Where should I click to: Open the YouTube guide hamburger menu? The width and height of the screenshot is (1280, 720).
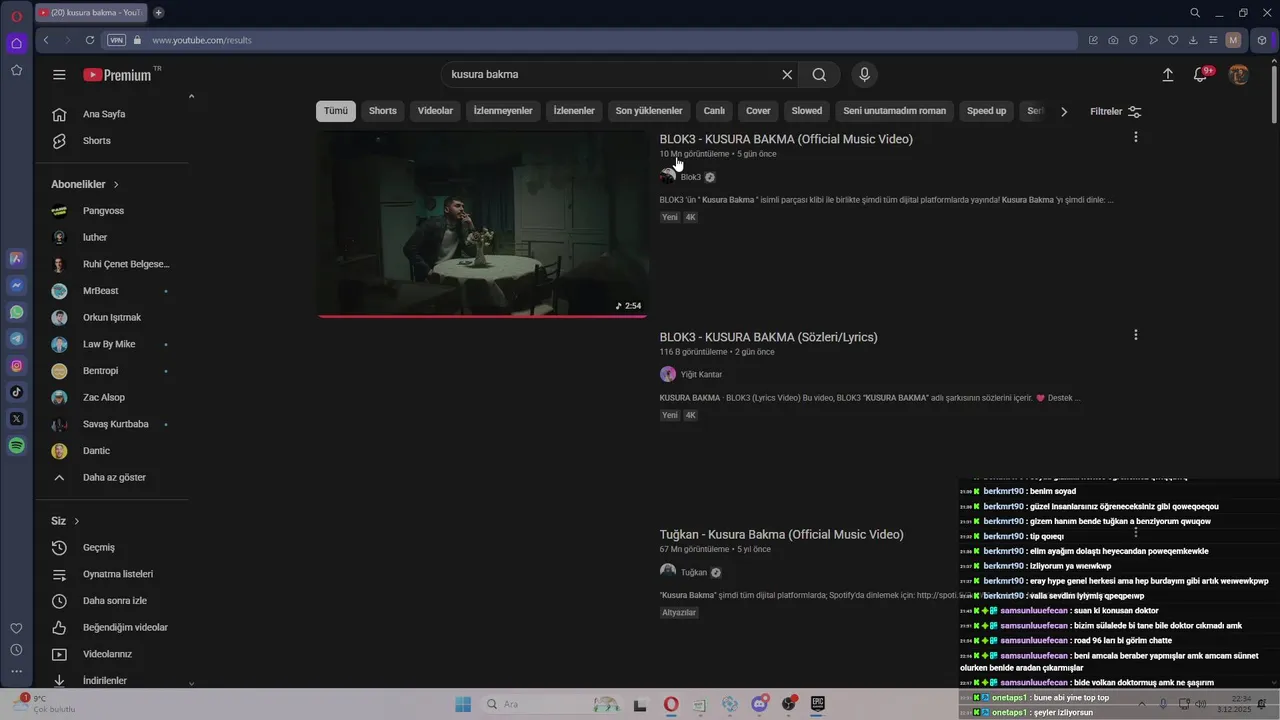[x=59, y=75]
